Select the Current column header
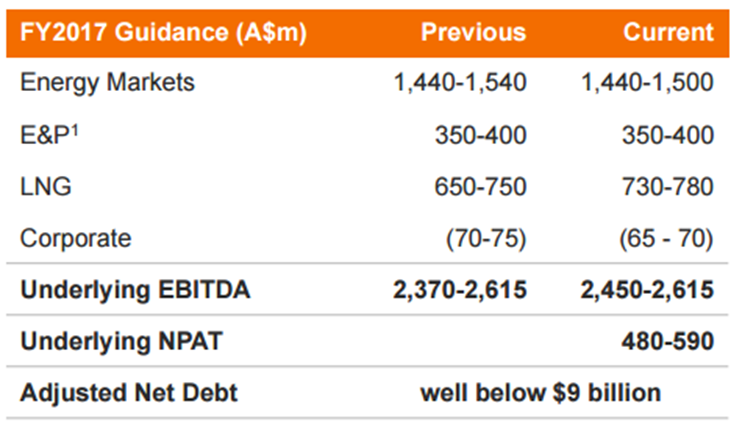 click(669, 32)
